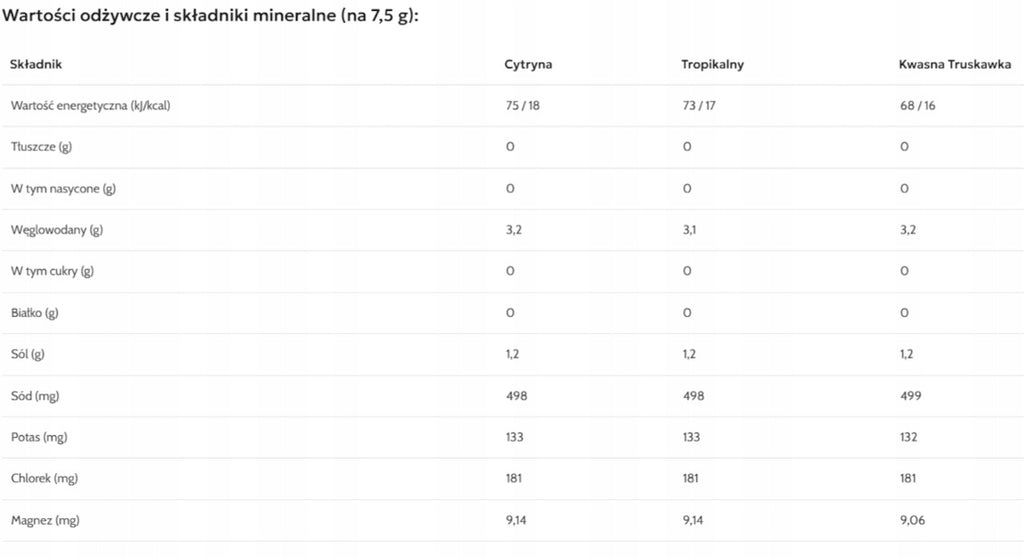This screenshot has height=558, width=1024.
Task: Click the 499 sodium value for Truskawka
Action: pyautogui.click(x=910, y=396)
